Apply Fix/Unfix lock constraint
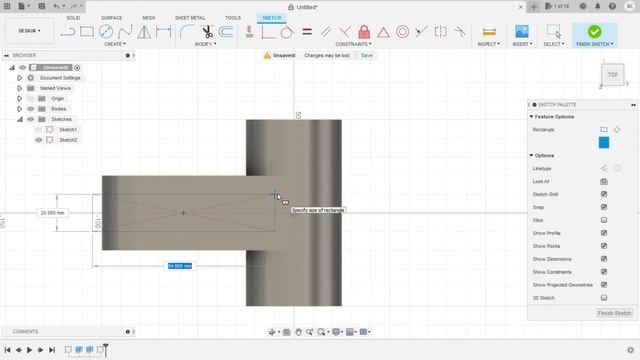The height and width of the screenshot is (360, 640). point(364,32)
